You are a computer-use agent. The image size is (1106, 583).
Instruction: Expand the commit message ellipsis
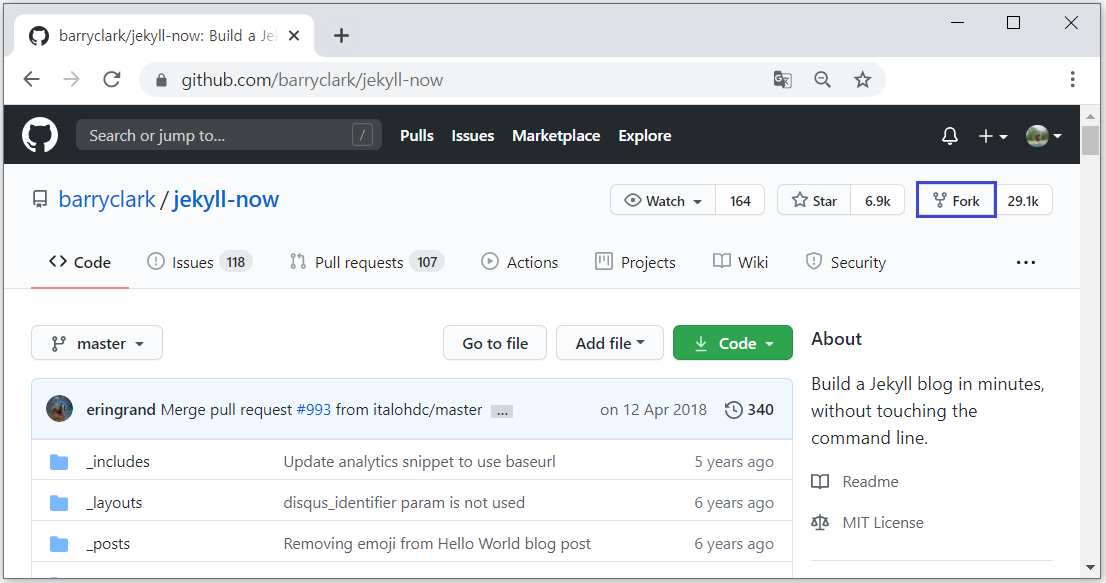[x=502, y=412]
